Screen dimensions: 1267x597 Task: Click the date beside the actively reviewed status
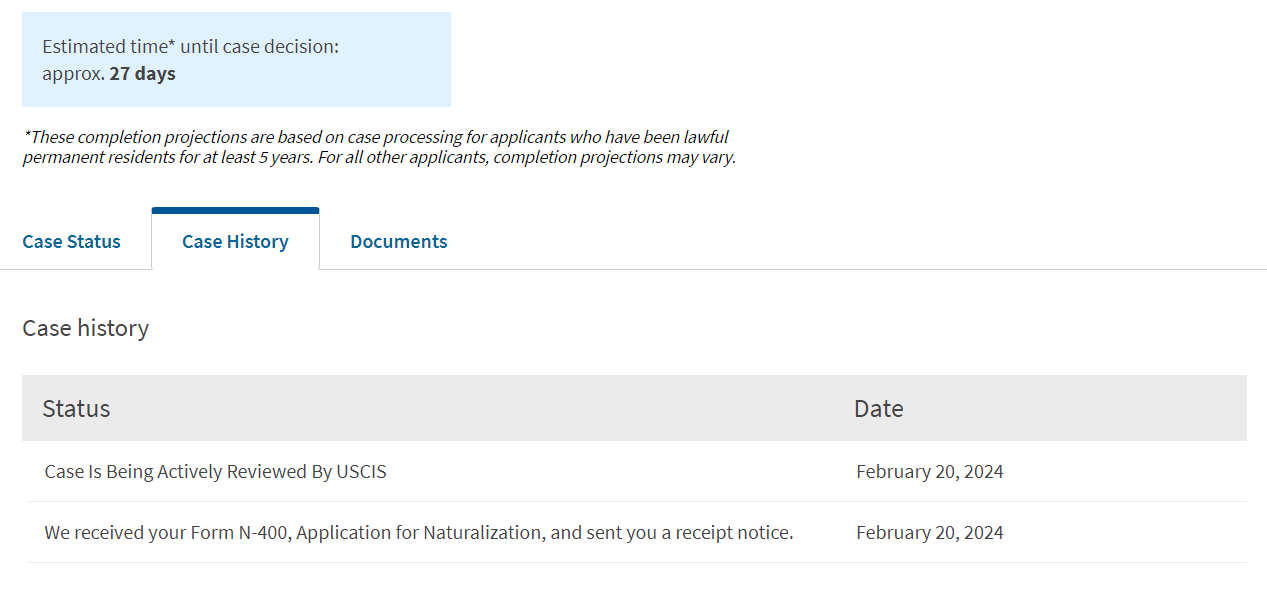point(929,472)
